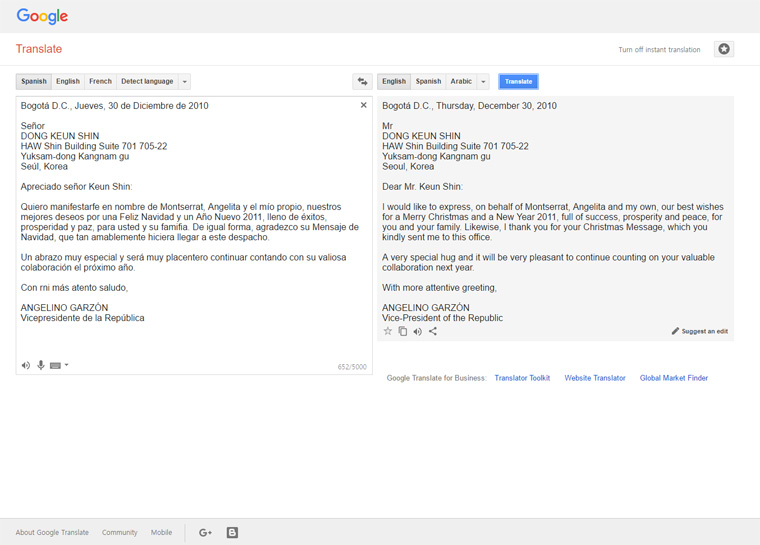Image resolution: width=760 pixels, height=545 pixels.
Task: Listen to the Spanish source text
Action: (x=26, y=365)
